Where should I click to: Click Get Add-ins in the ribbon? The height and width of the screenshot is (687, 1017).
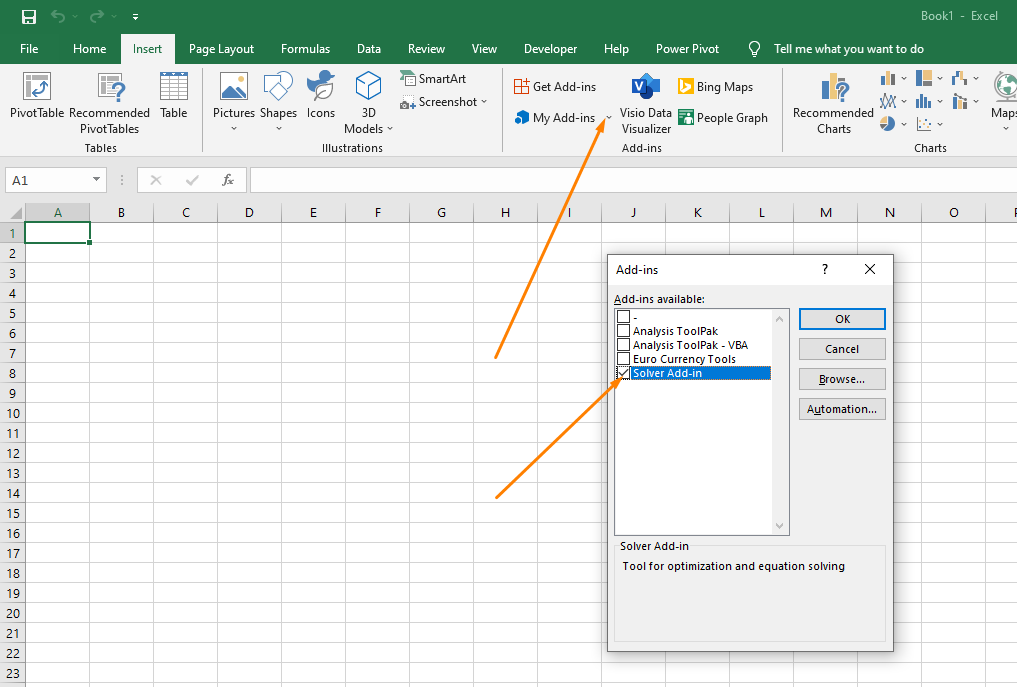555,86
